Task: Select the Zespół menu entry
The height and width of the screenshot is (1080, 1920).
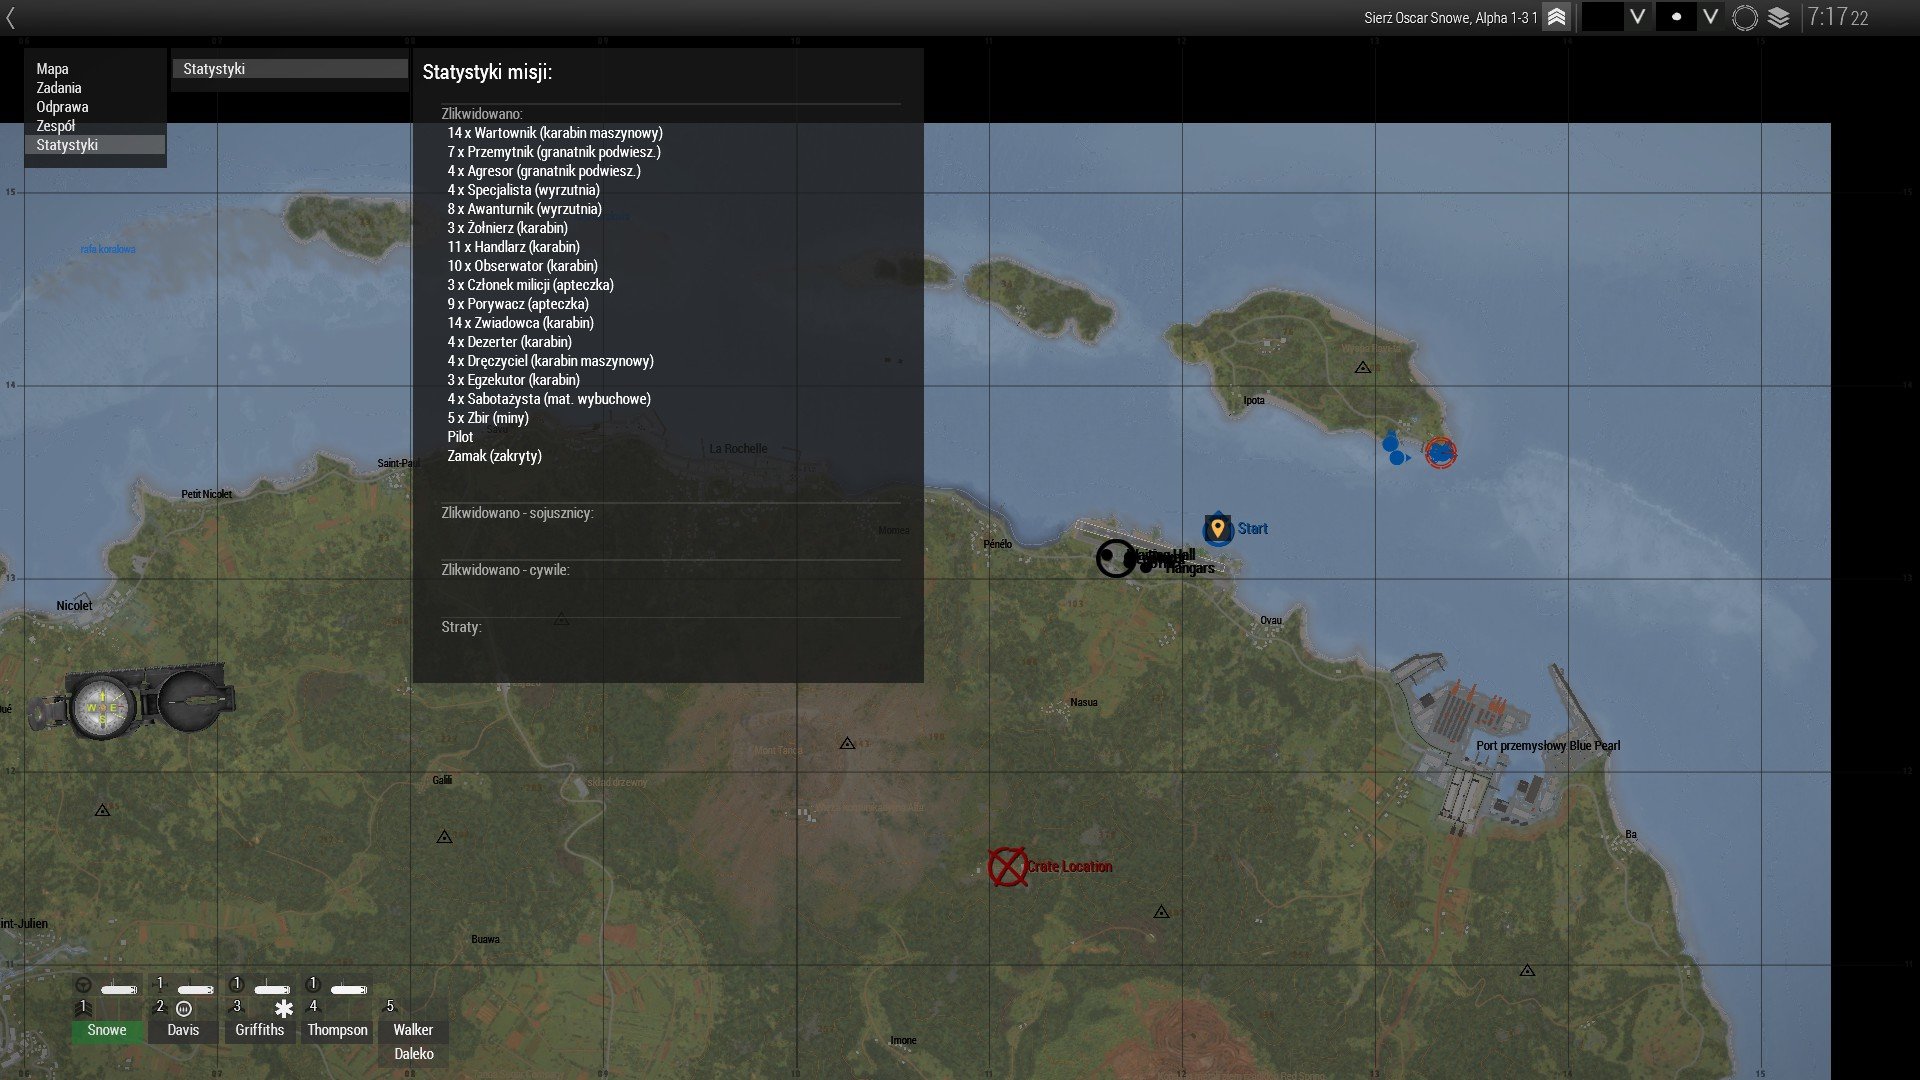Action: pos(55,126)
